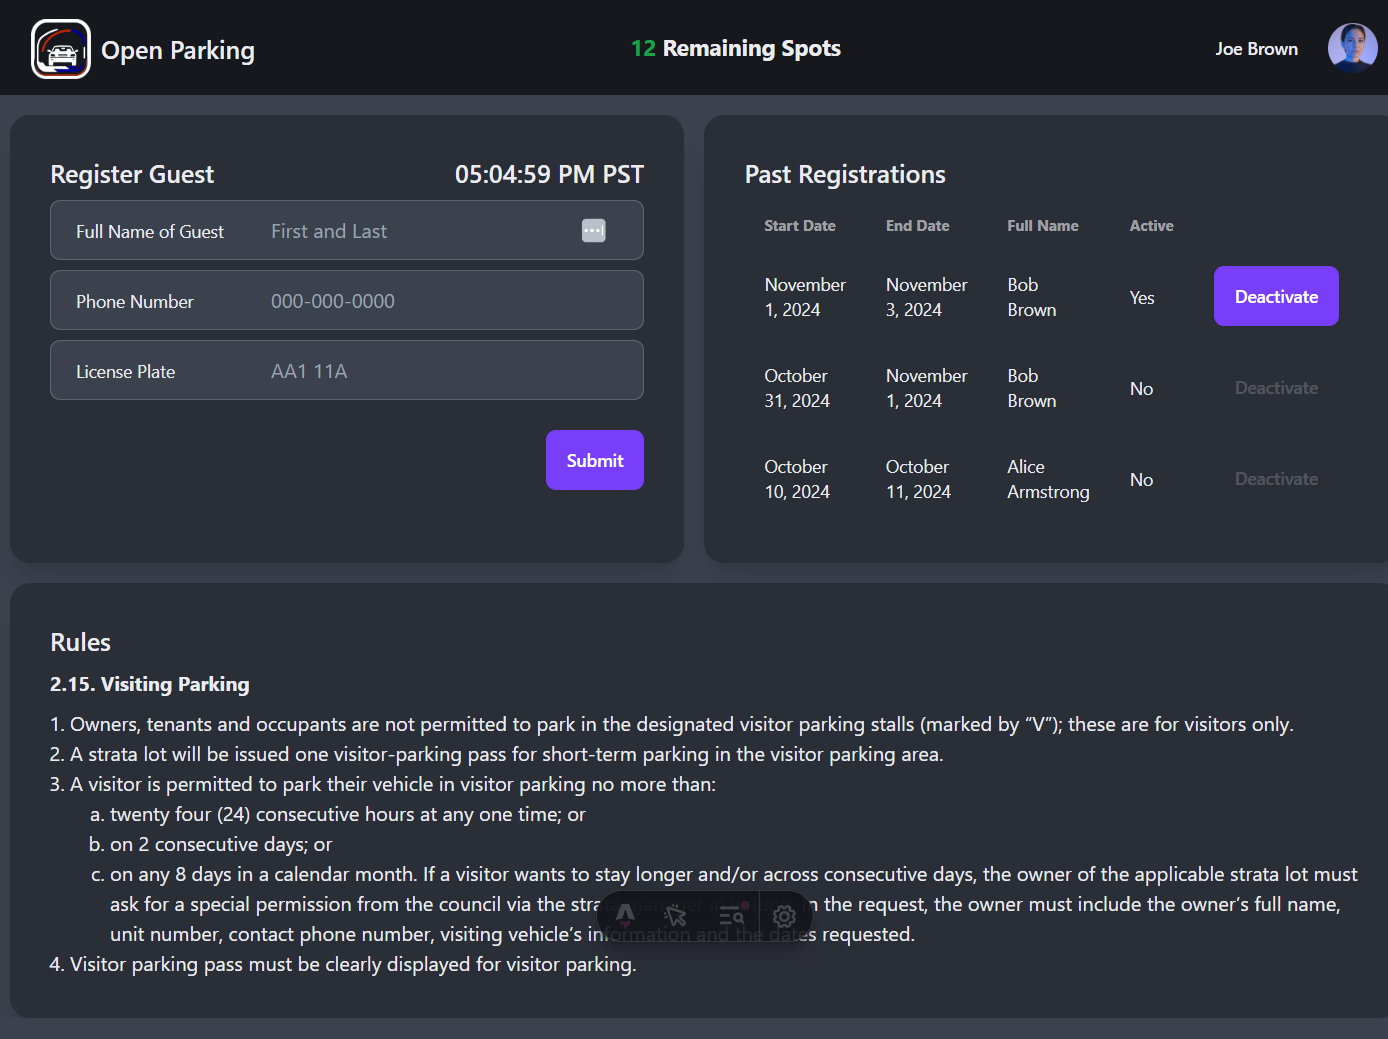Sort by the End Date column header
The image size is (1388, 1039).
coord(917,225)
